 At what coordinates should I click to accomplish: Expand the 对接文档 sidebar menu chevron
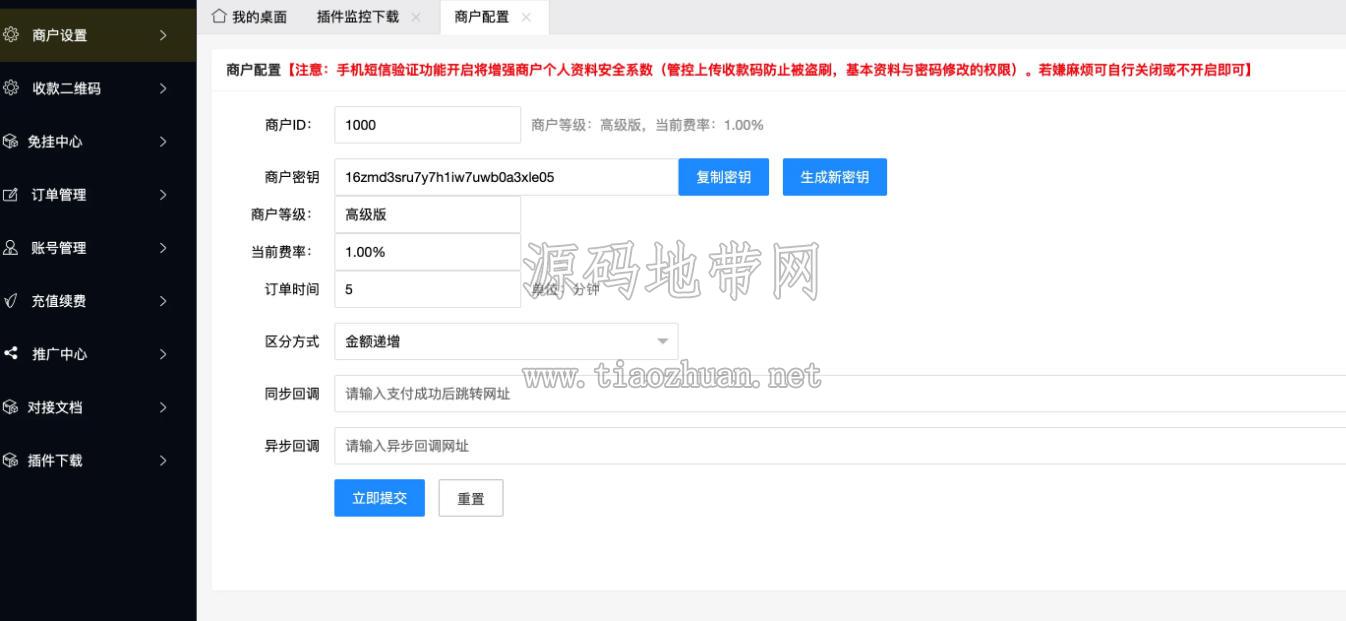click(163, 407)
